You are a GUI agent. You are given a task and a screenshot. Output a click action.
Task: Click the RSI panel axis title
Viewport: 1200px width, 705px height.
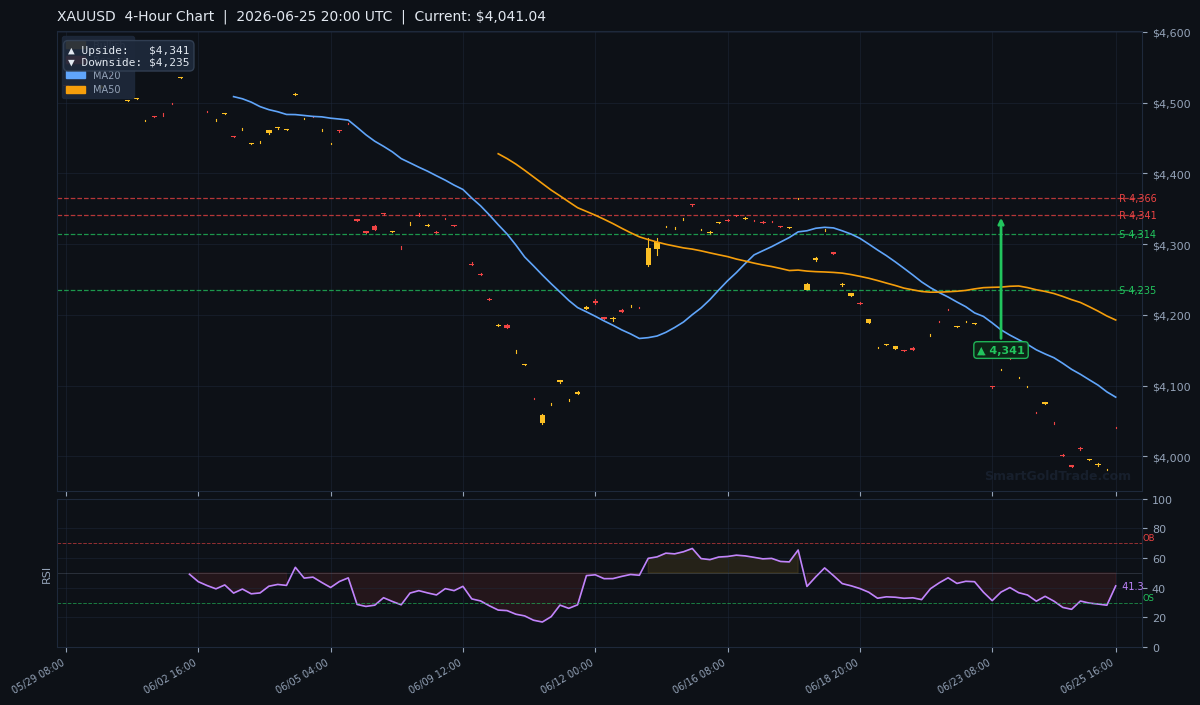click(46, 574)
